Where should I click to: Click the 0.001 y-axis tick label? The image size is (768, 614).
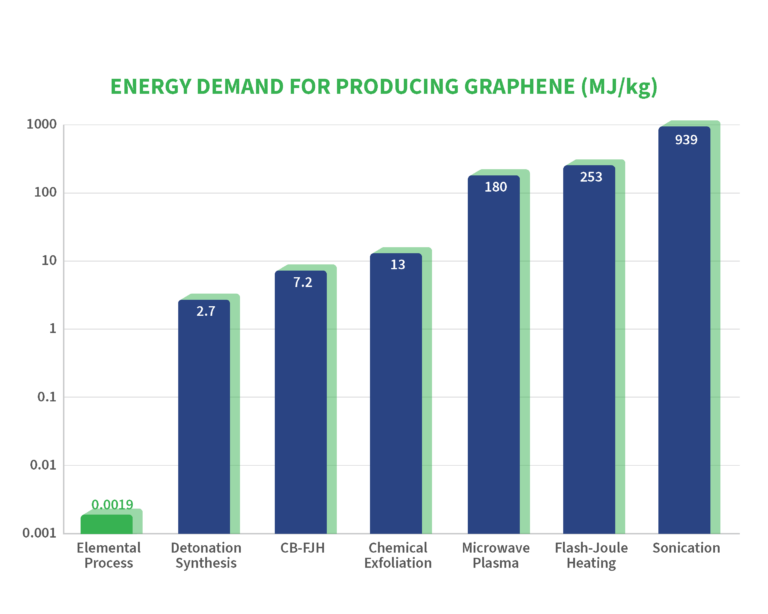[x=40, y=533]
